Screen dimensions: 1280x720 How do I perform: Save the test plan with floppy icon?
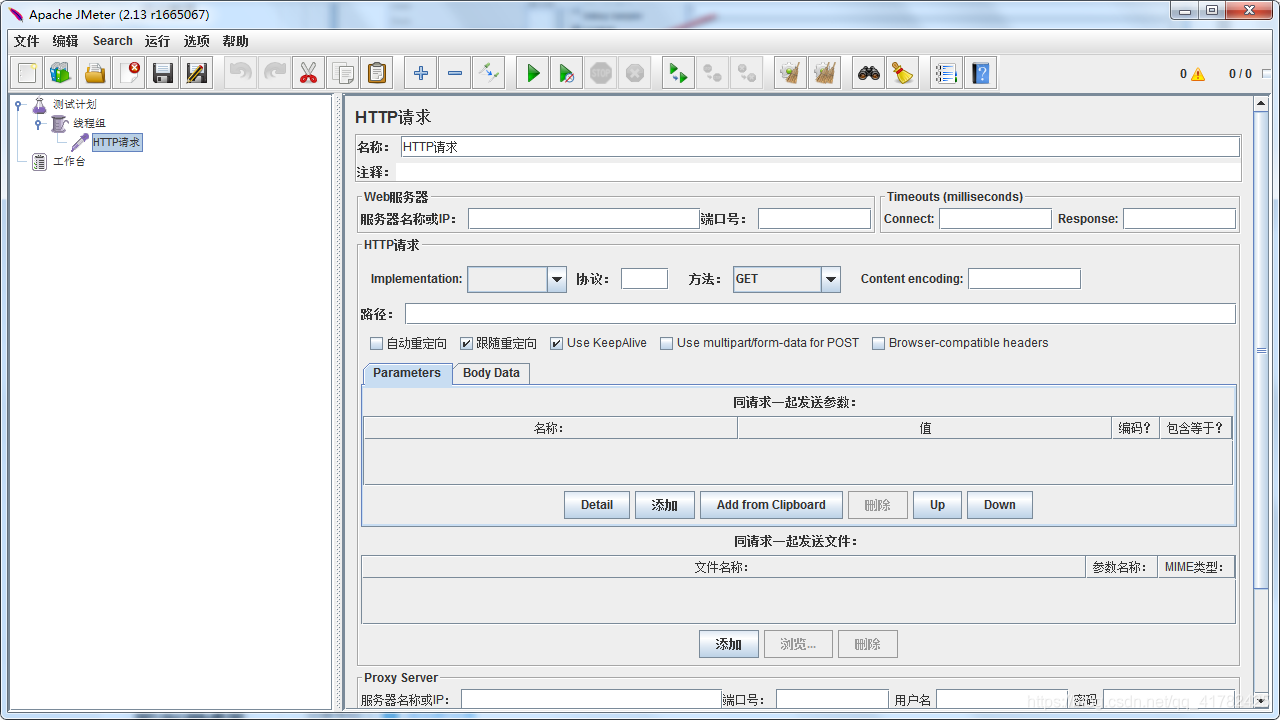(x=163, y=73)
